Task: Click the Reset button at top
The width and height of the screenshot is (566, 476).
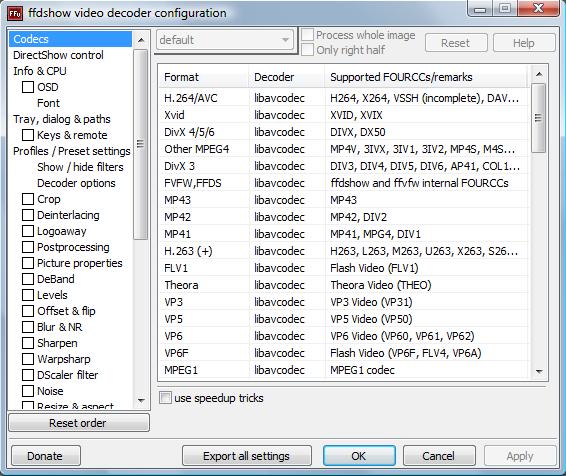Action: [x=456, y=43]
